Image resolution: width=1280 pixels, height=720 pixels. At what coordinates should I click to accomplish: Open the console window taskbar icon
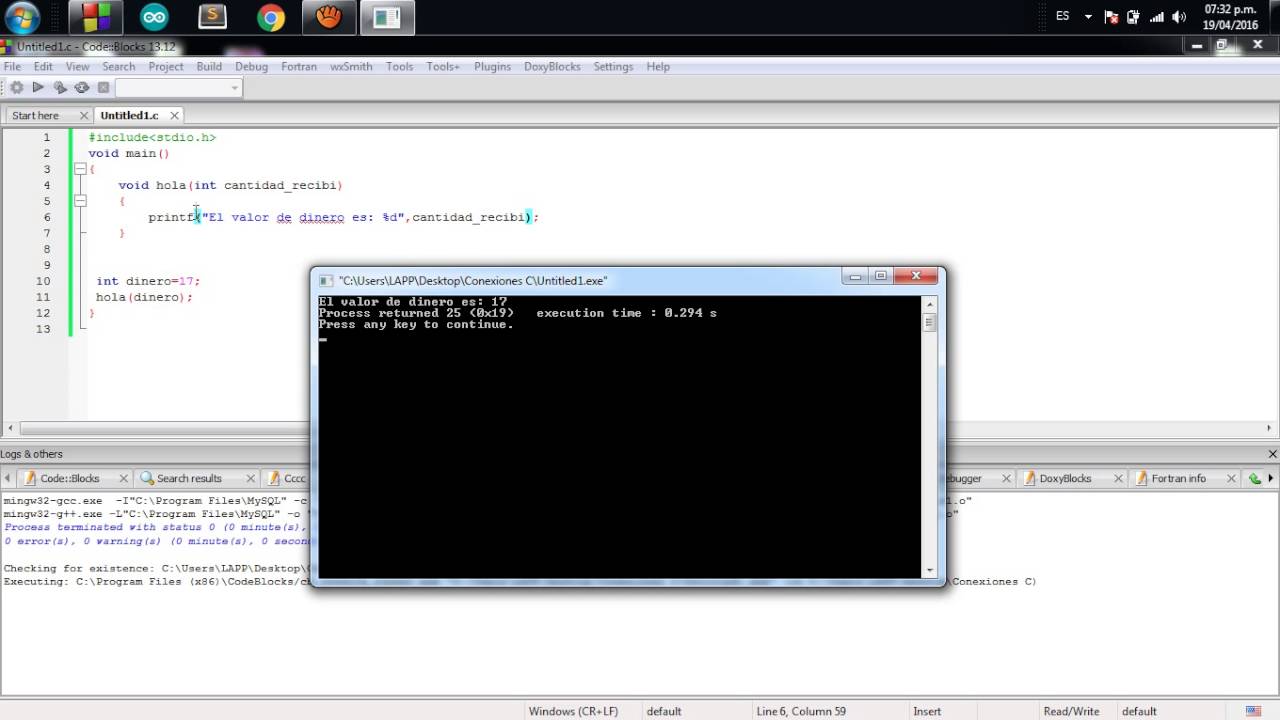point(387,17)
